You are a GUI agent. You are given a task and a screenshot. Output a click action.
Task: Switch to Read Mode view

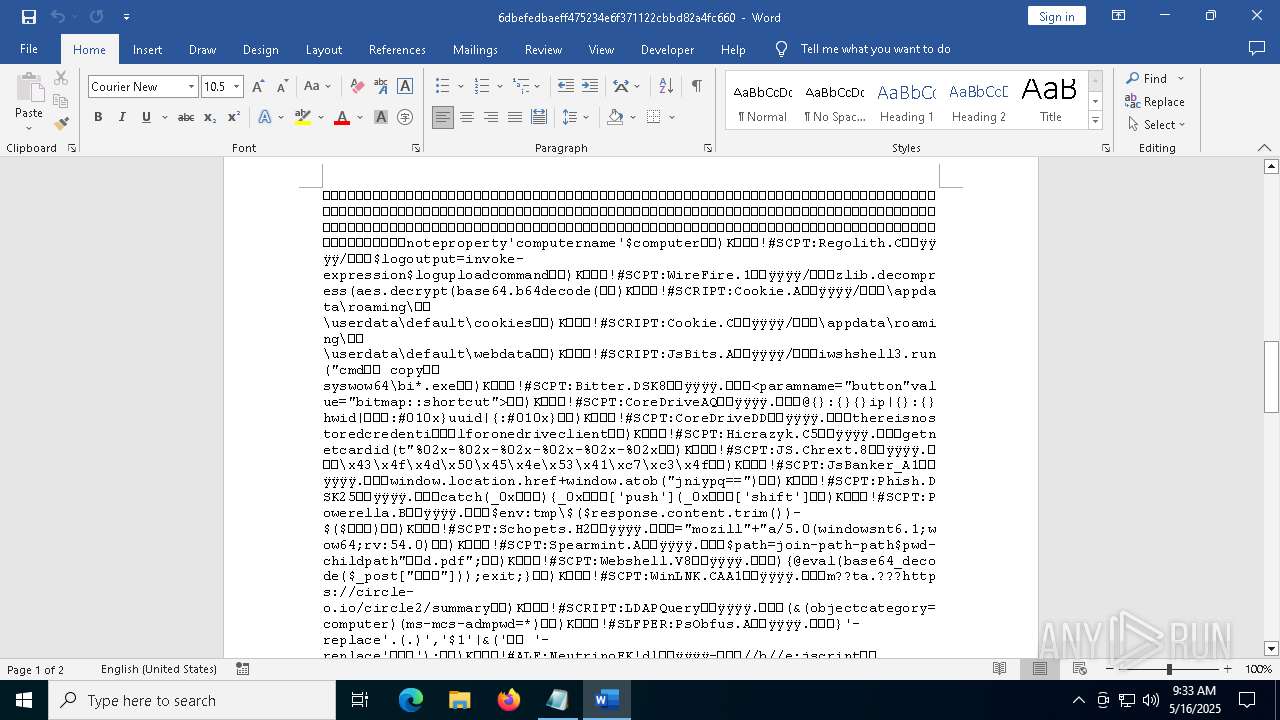tap(999, 669)
